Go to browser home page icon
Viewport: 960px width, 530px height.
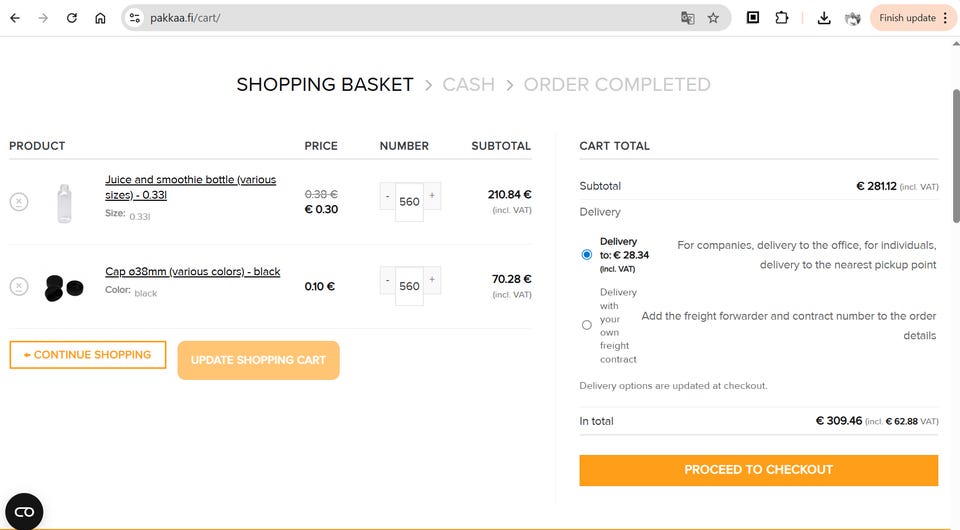pos(100,18)
